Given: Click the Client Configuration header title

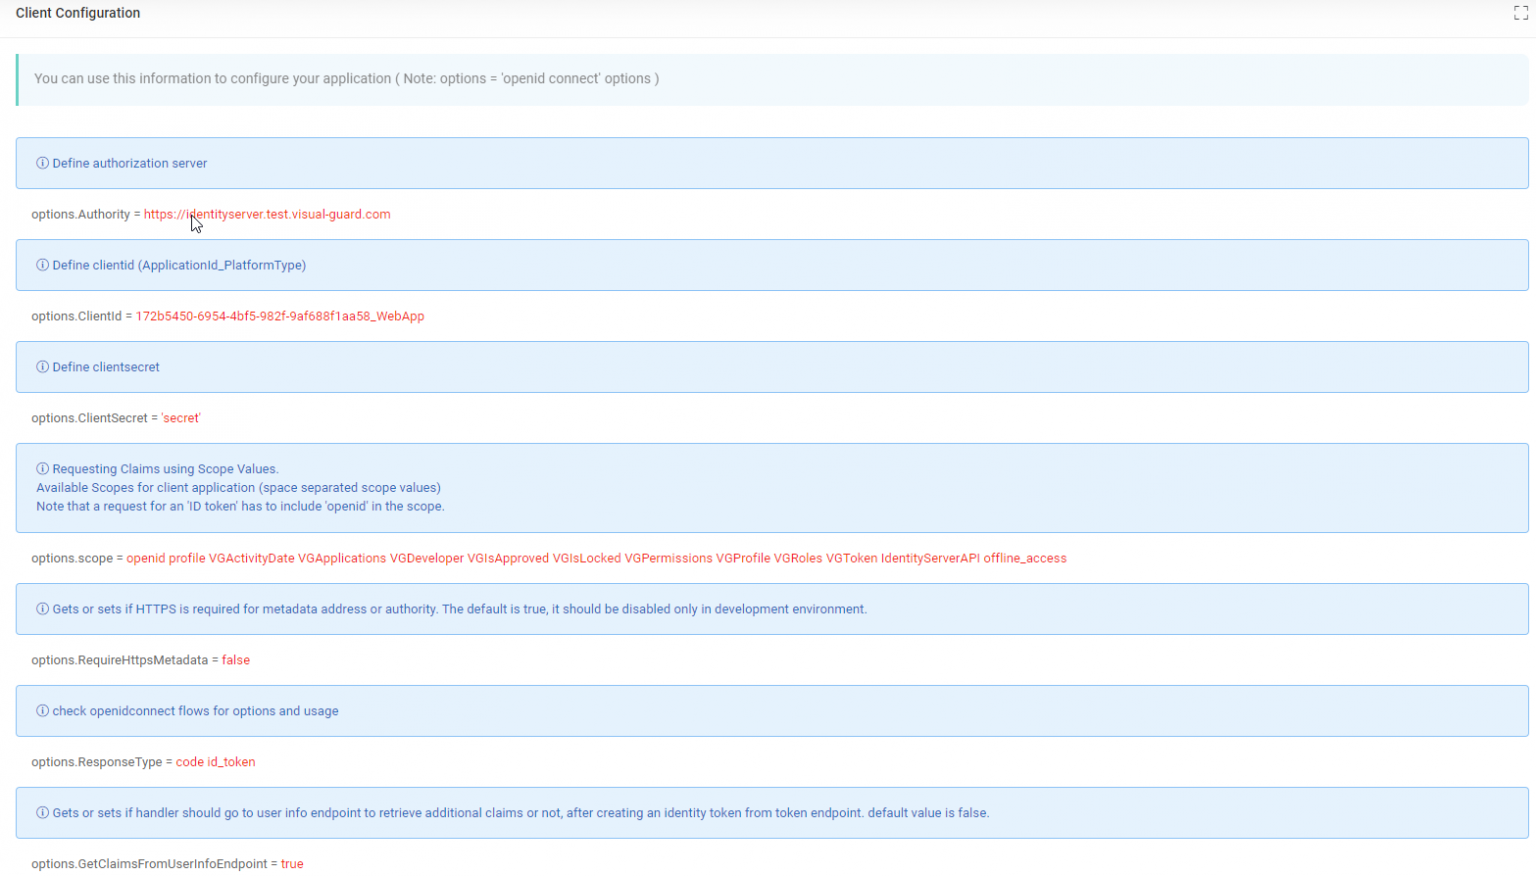Looking at the screenshot, I should click(x=78, y=13).
